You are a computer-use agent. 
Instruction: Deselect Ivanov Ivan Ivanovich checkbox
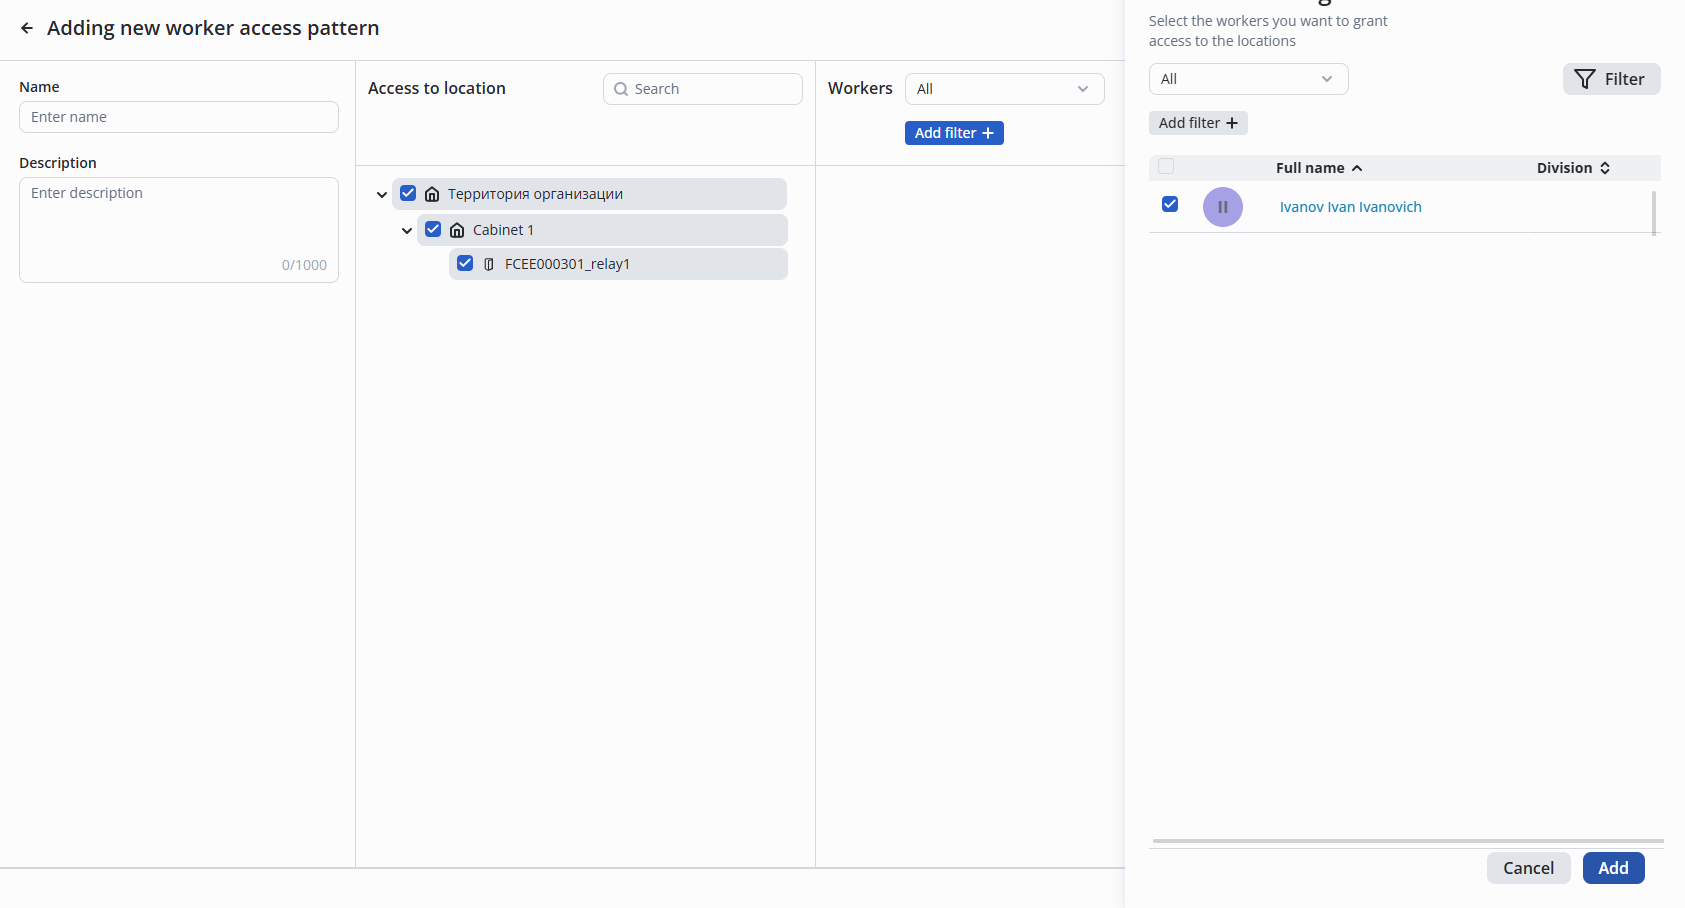click(x=1170, y=204)
